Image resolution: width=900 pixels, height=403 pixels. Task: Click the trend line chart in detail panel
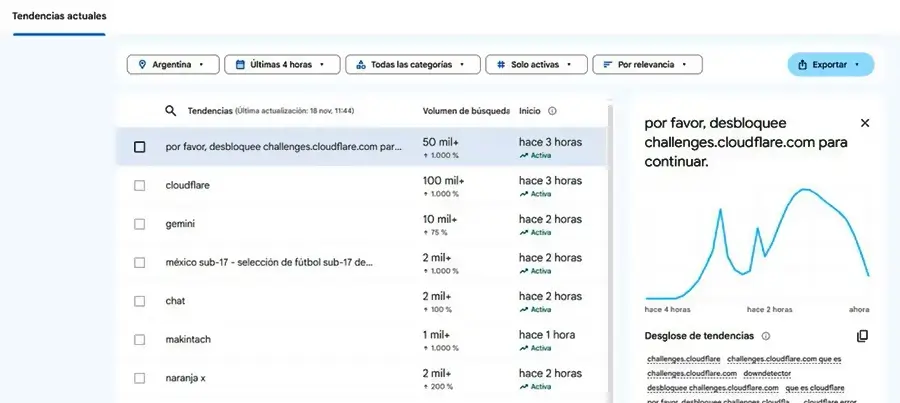click(757, 244)
